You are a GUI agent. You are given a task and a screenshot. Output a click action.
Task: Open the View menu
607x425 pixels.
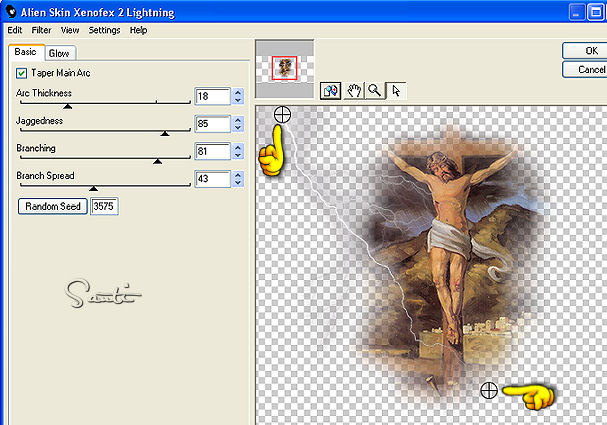pyautogui.click(x=70, y=30)
